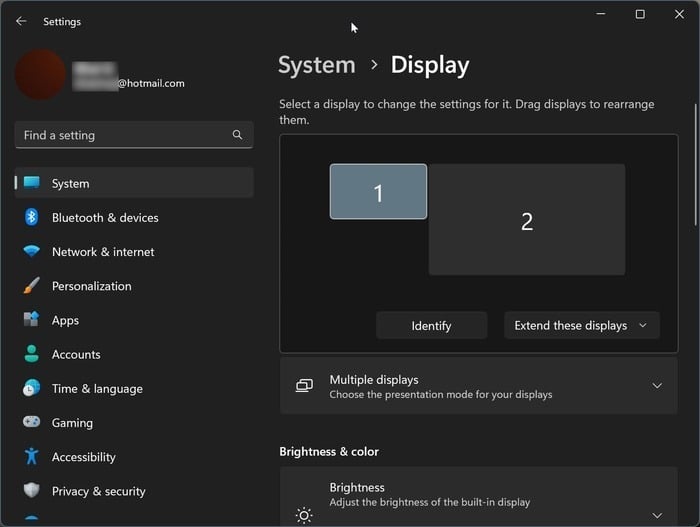Click the vertical scrollbar on the right

[x=696, y=165]
